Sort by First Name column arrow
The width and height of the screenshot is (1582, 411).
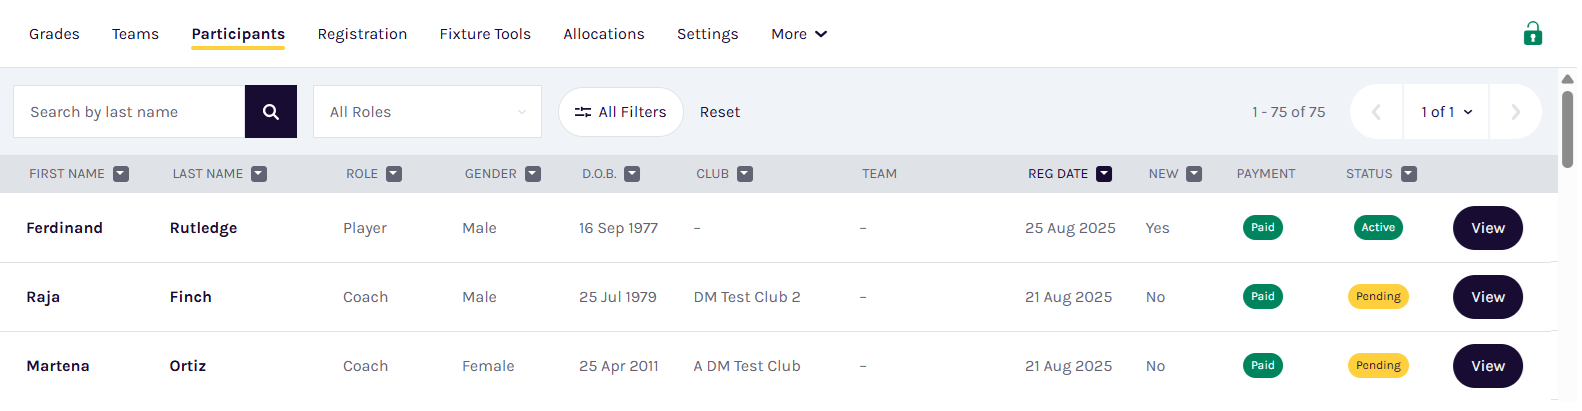[x=121, y=174]
